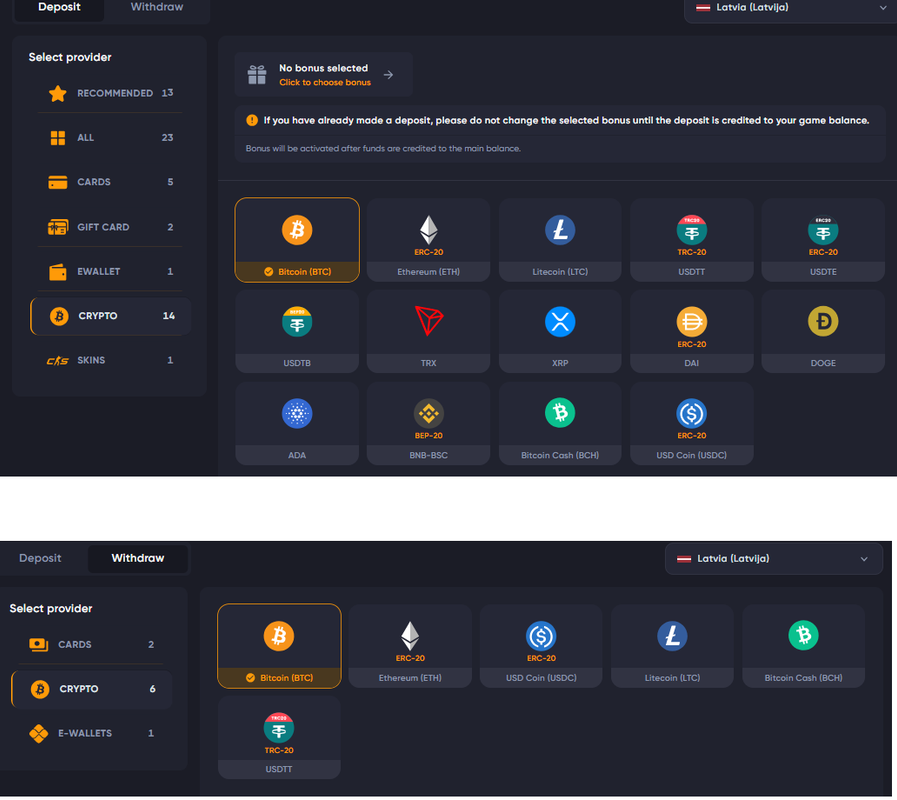Select Litecoin (LTC) withdraw option
Viewport: 897px width, 800px height.
(672, 646)
